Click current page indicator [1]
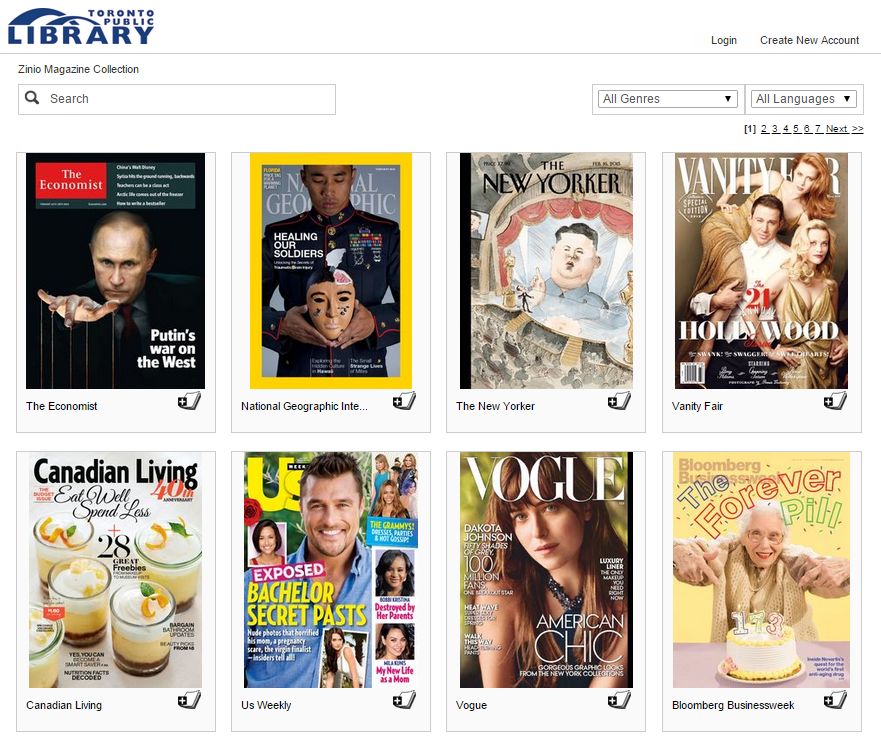The image size is (881, 741). pyautogui.click(x=750, y=129)
